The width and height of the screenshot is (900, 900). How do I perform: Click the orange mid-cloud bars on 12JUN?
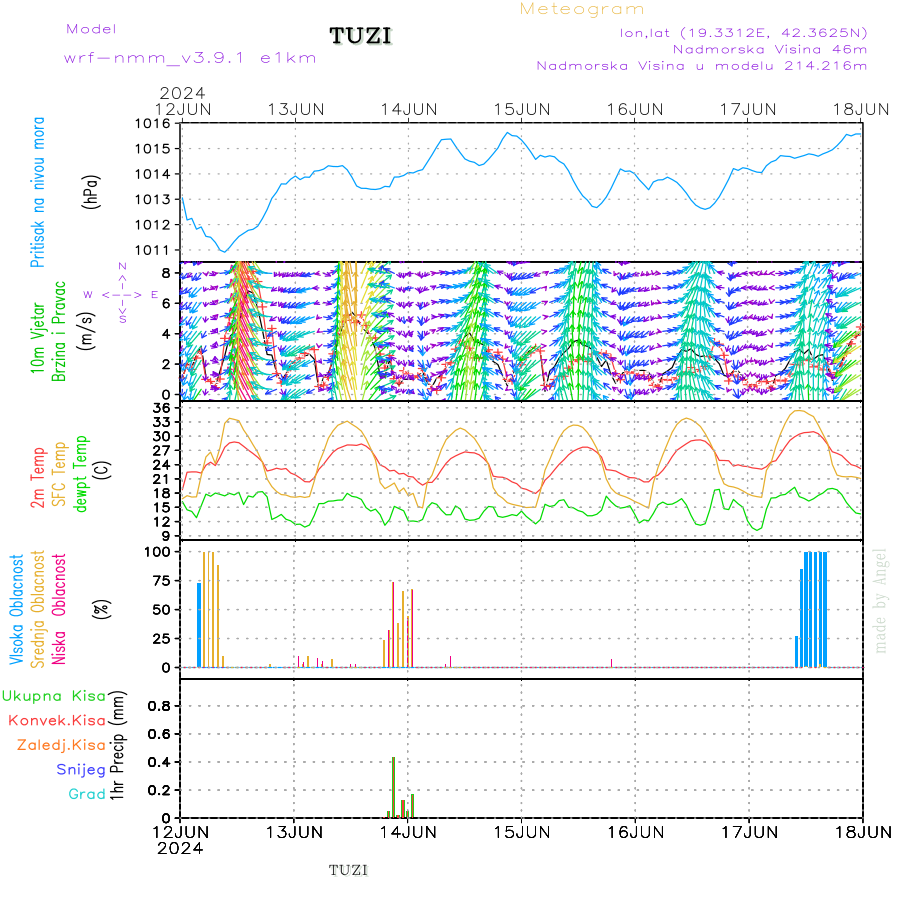tap(212, 609)
